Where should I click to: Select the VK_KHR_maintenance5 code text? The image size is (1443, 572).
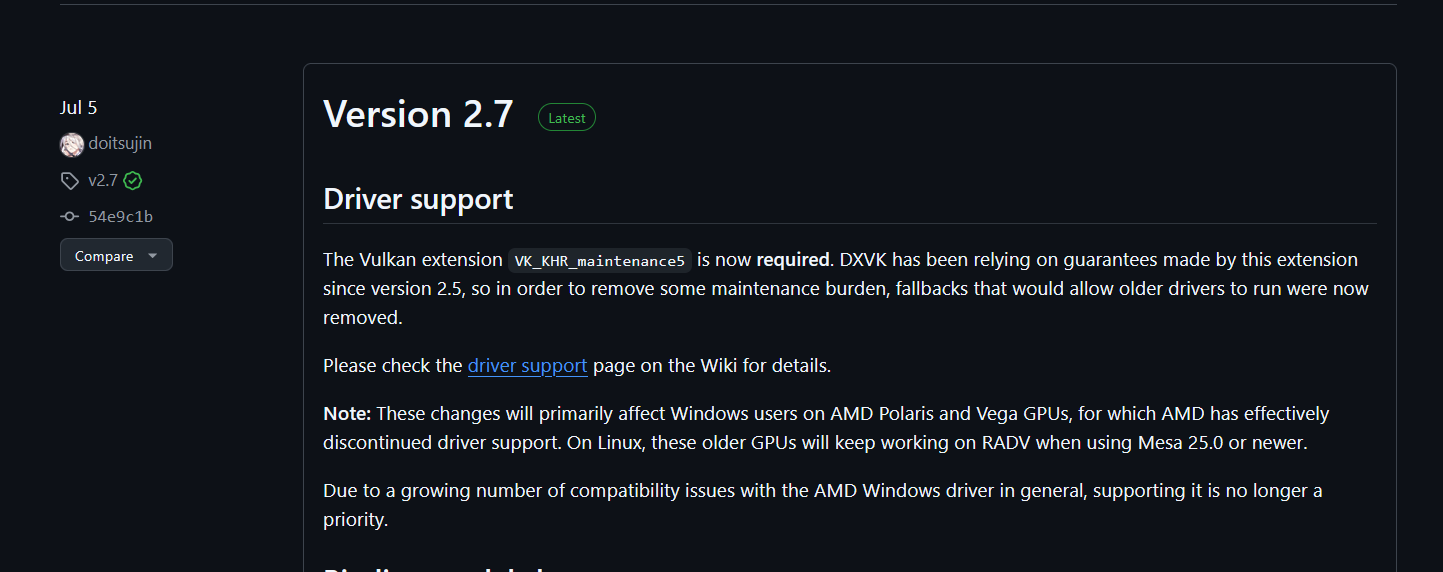pyautogui.click(x=600, y=260)
